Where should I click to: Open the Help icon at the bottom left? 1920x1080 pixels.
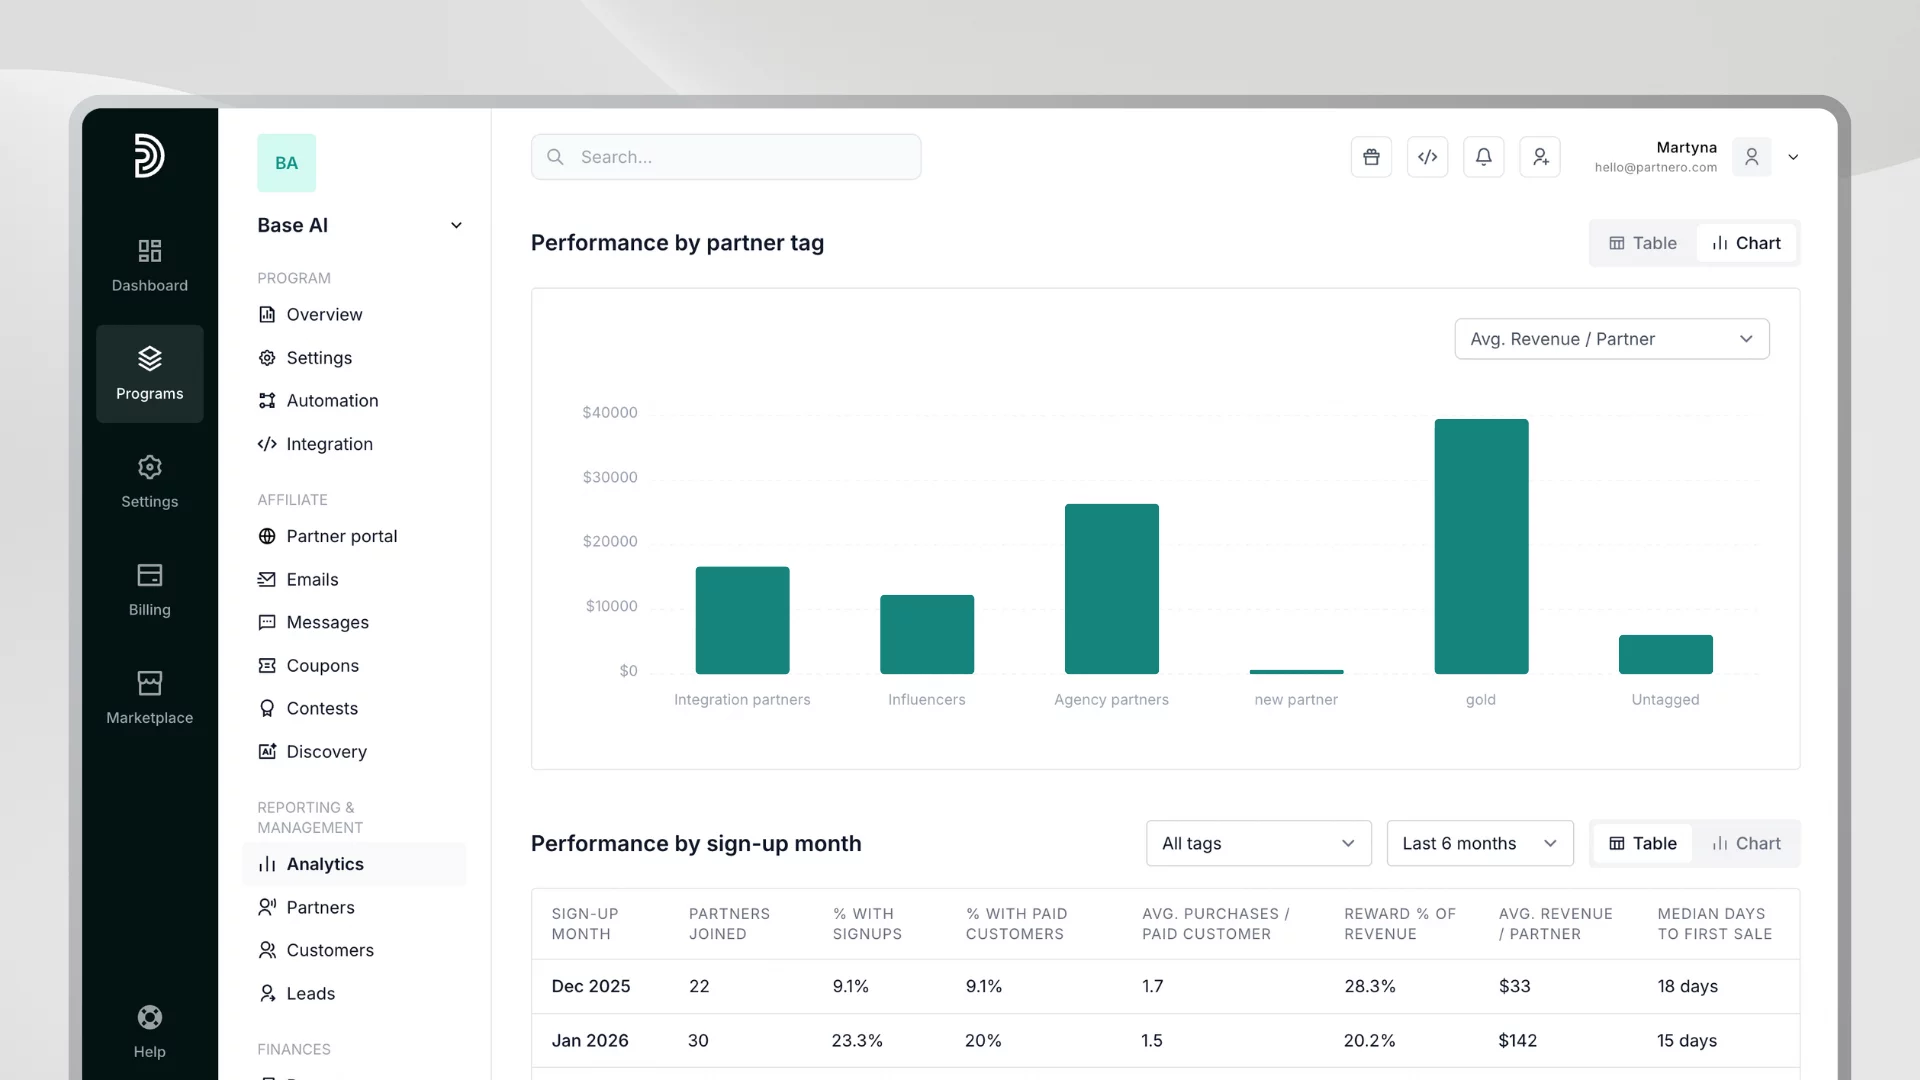[x=149, y=1017]
